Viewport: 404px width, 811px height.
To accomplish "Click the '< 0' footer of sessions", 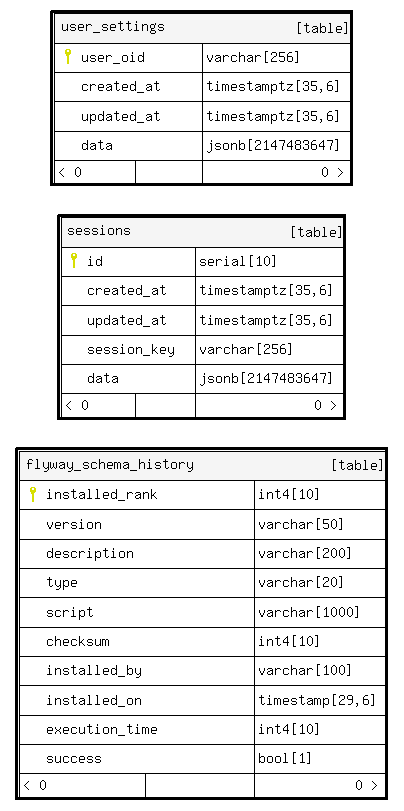I will click(x=77, y=406).
